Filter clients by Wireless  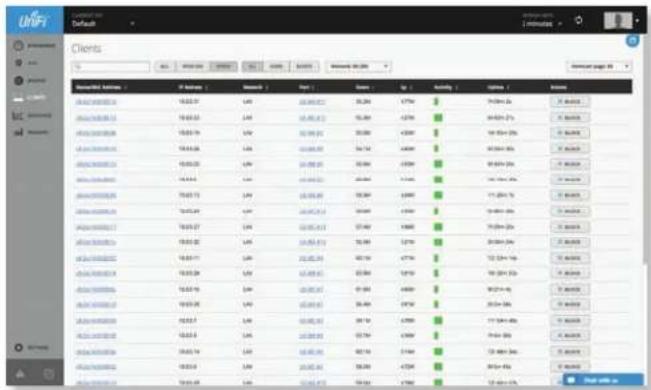[x=193, y=66]
